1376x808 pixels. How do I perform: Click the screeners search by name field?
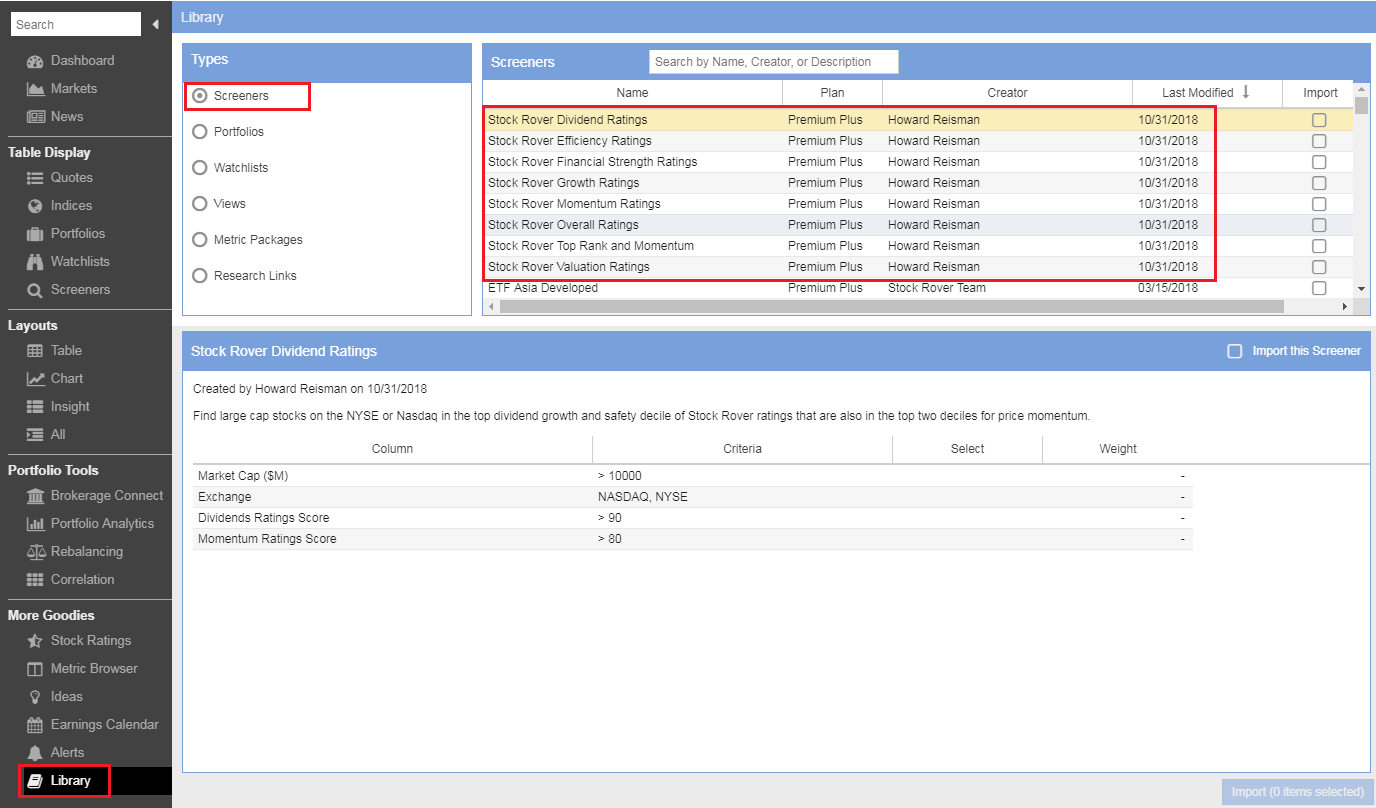773,62
